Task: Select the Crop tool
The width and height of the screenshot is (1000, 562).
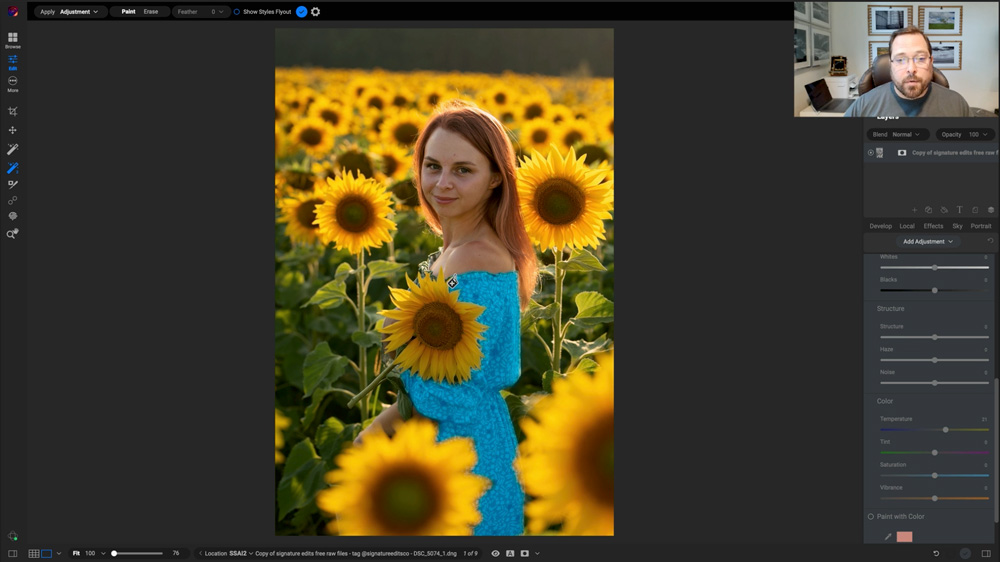Action: (x=13, y=111)
